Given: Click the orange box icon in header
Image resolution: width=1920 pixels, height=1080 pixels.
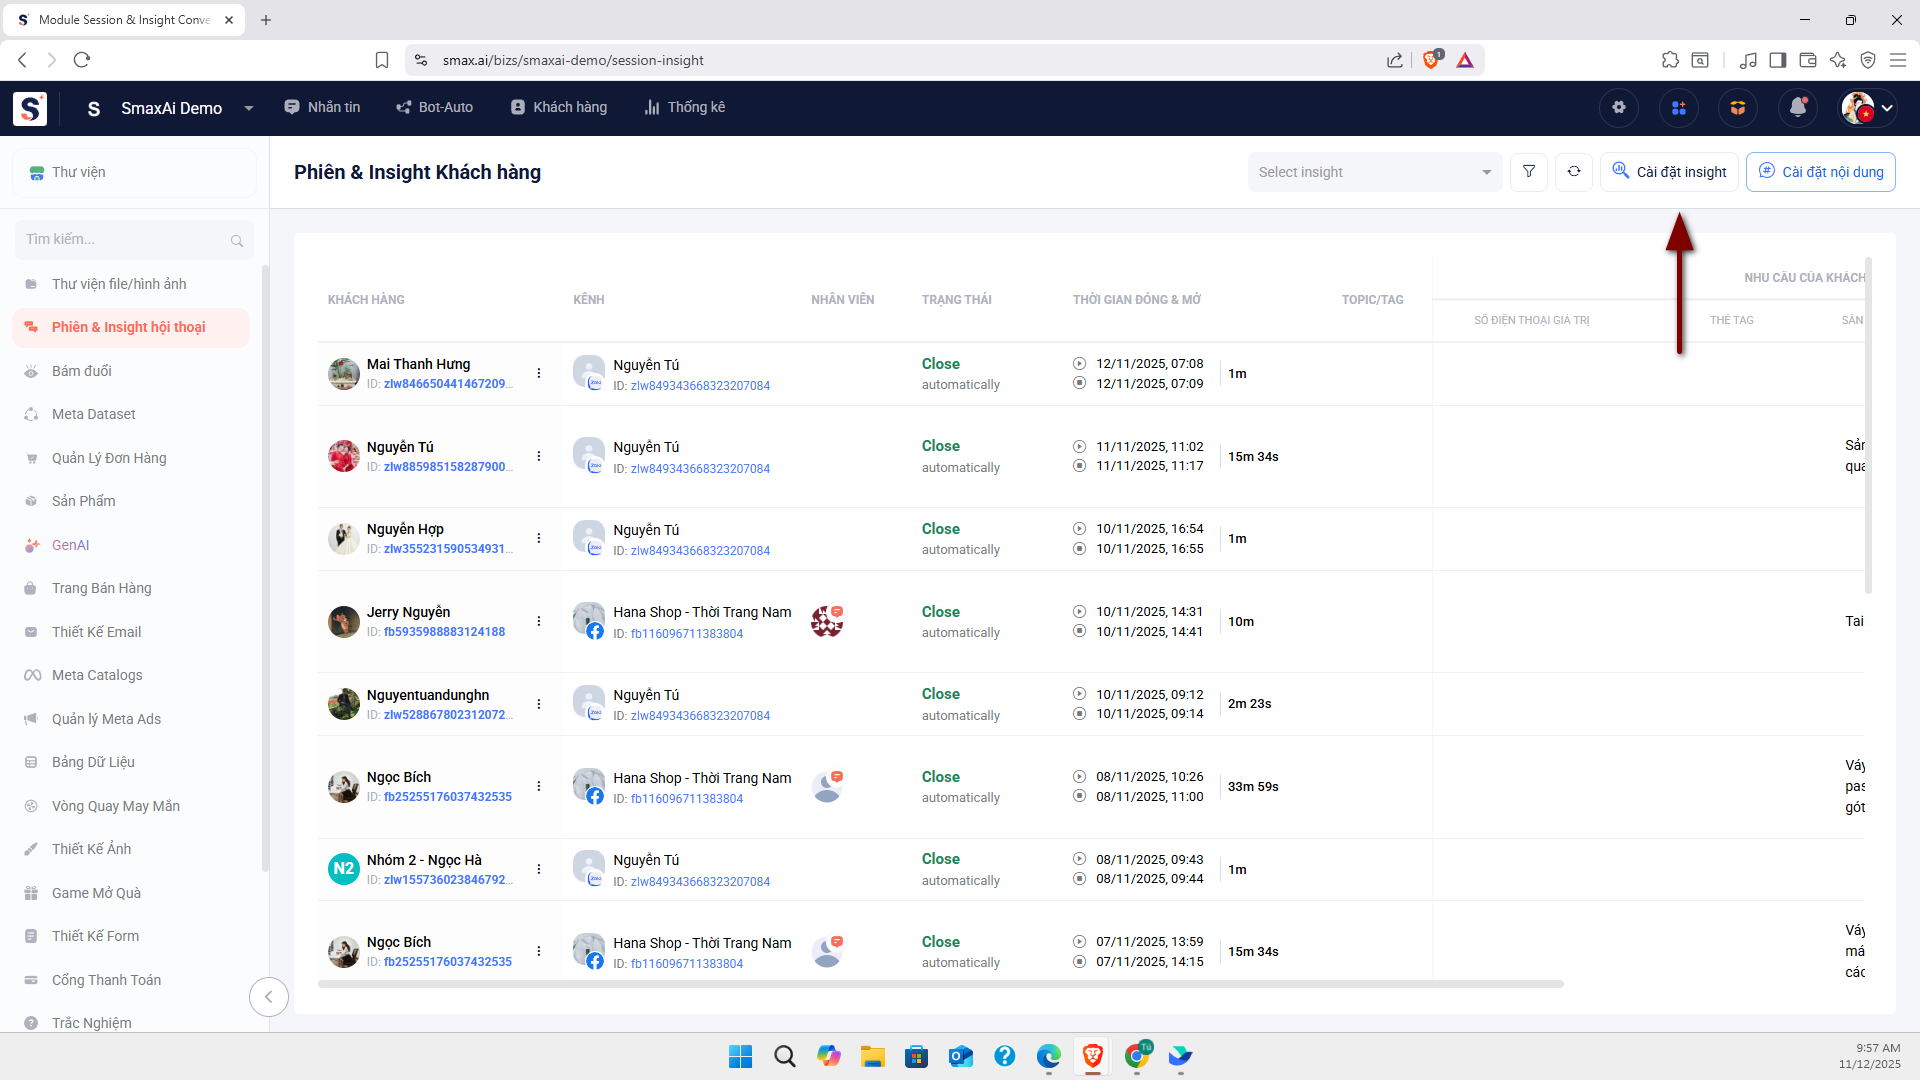Looking at the screenshot, I should [1738, 108].
